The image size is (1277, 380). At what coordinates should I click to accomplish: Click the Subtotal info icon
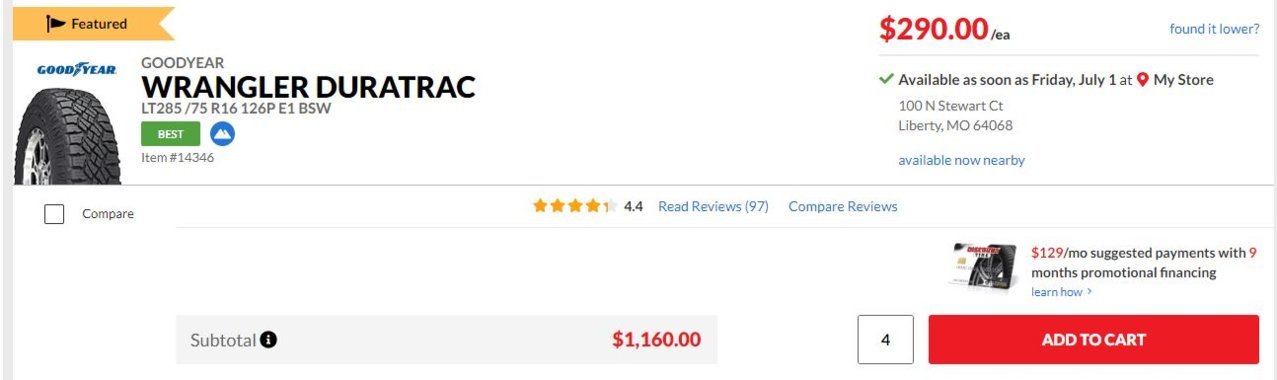tap(268, 340)
